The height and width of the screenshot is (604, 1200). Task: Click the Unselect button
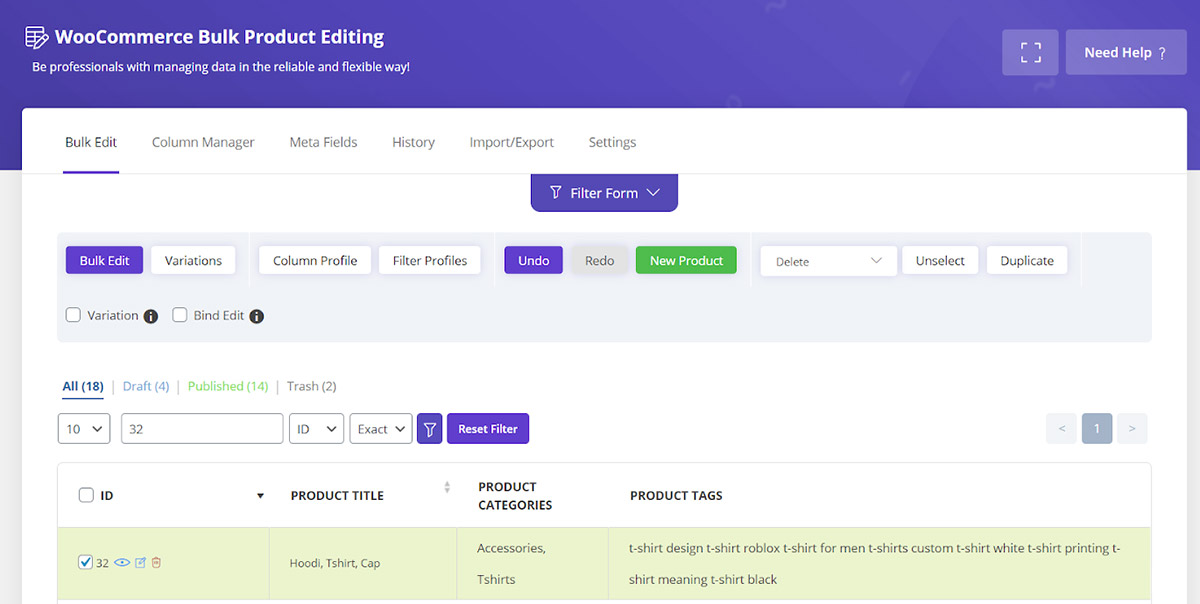coord(940,260)
